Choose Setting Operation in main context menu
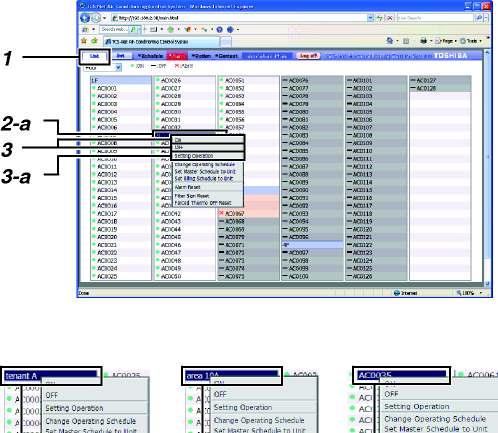 pos(208,156)
